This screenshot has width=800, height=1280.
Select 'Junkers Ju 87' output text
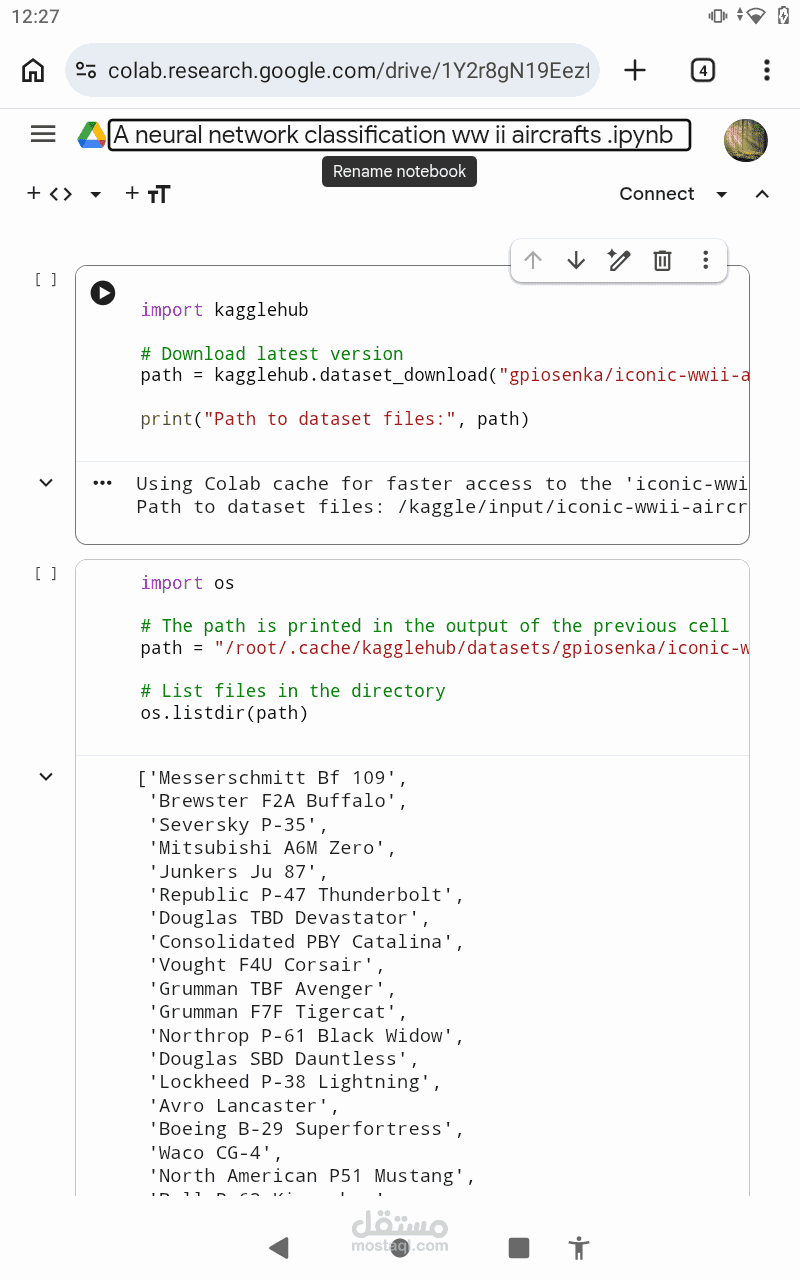coord(238,872)
